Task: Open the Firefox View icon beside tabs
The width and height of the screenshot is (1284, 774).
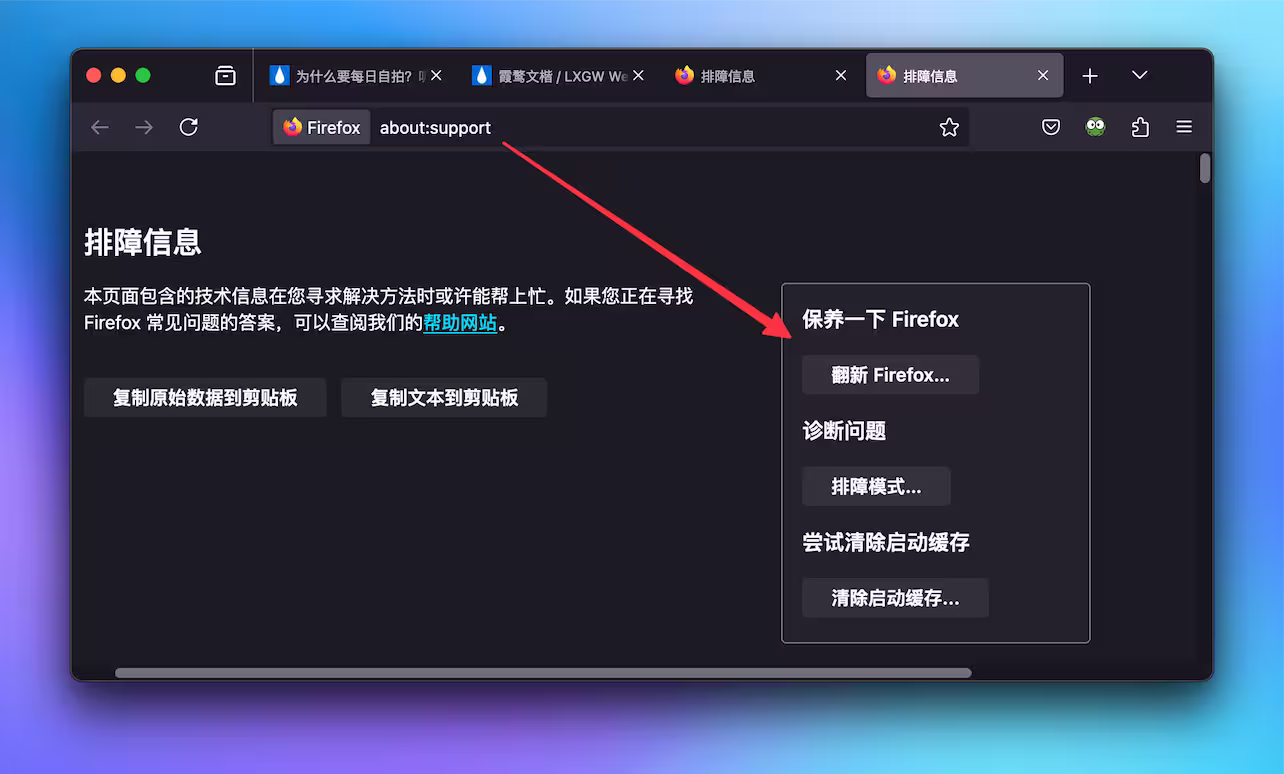Action: click(x=225, y=76)
